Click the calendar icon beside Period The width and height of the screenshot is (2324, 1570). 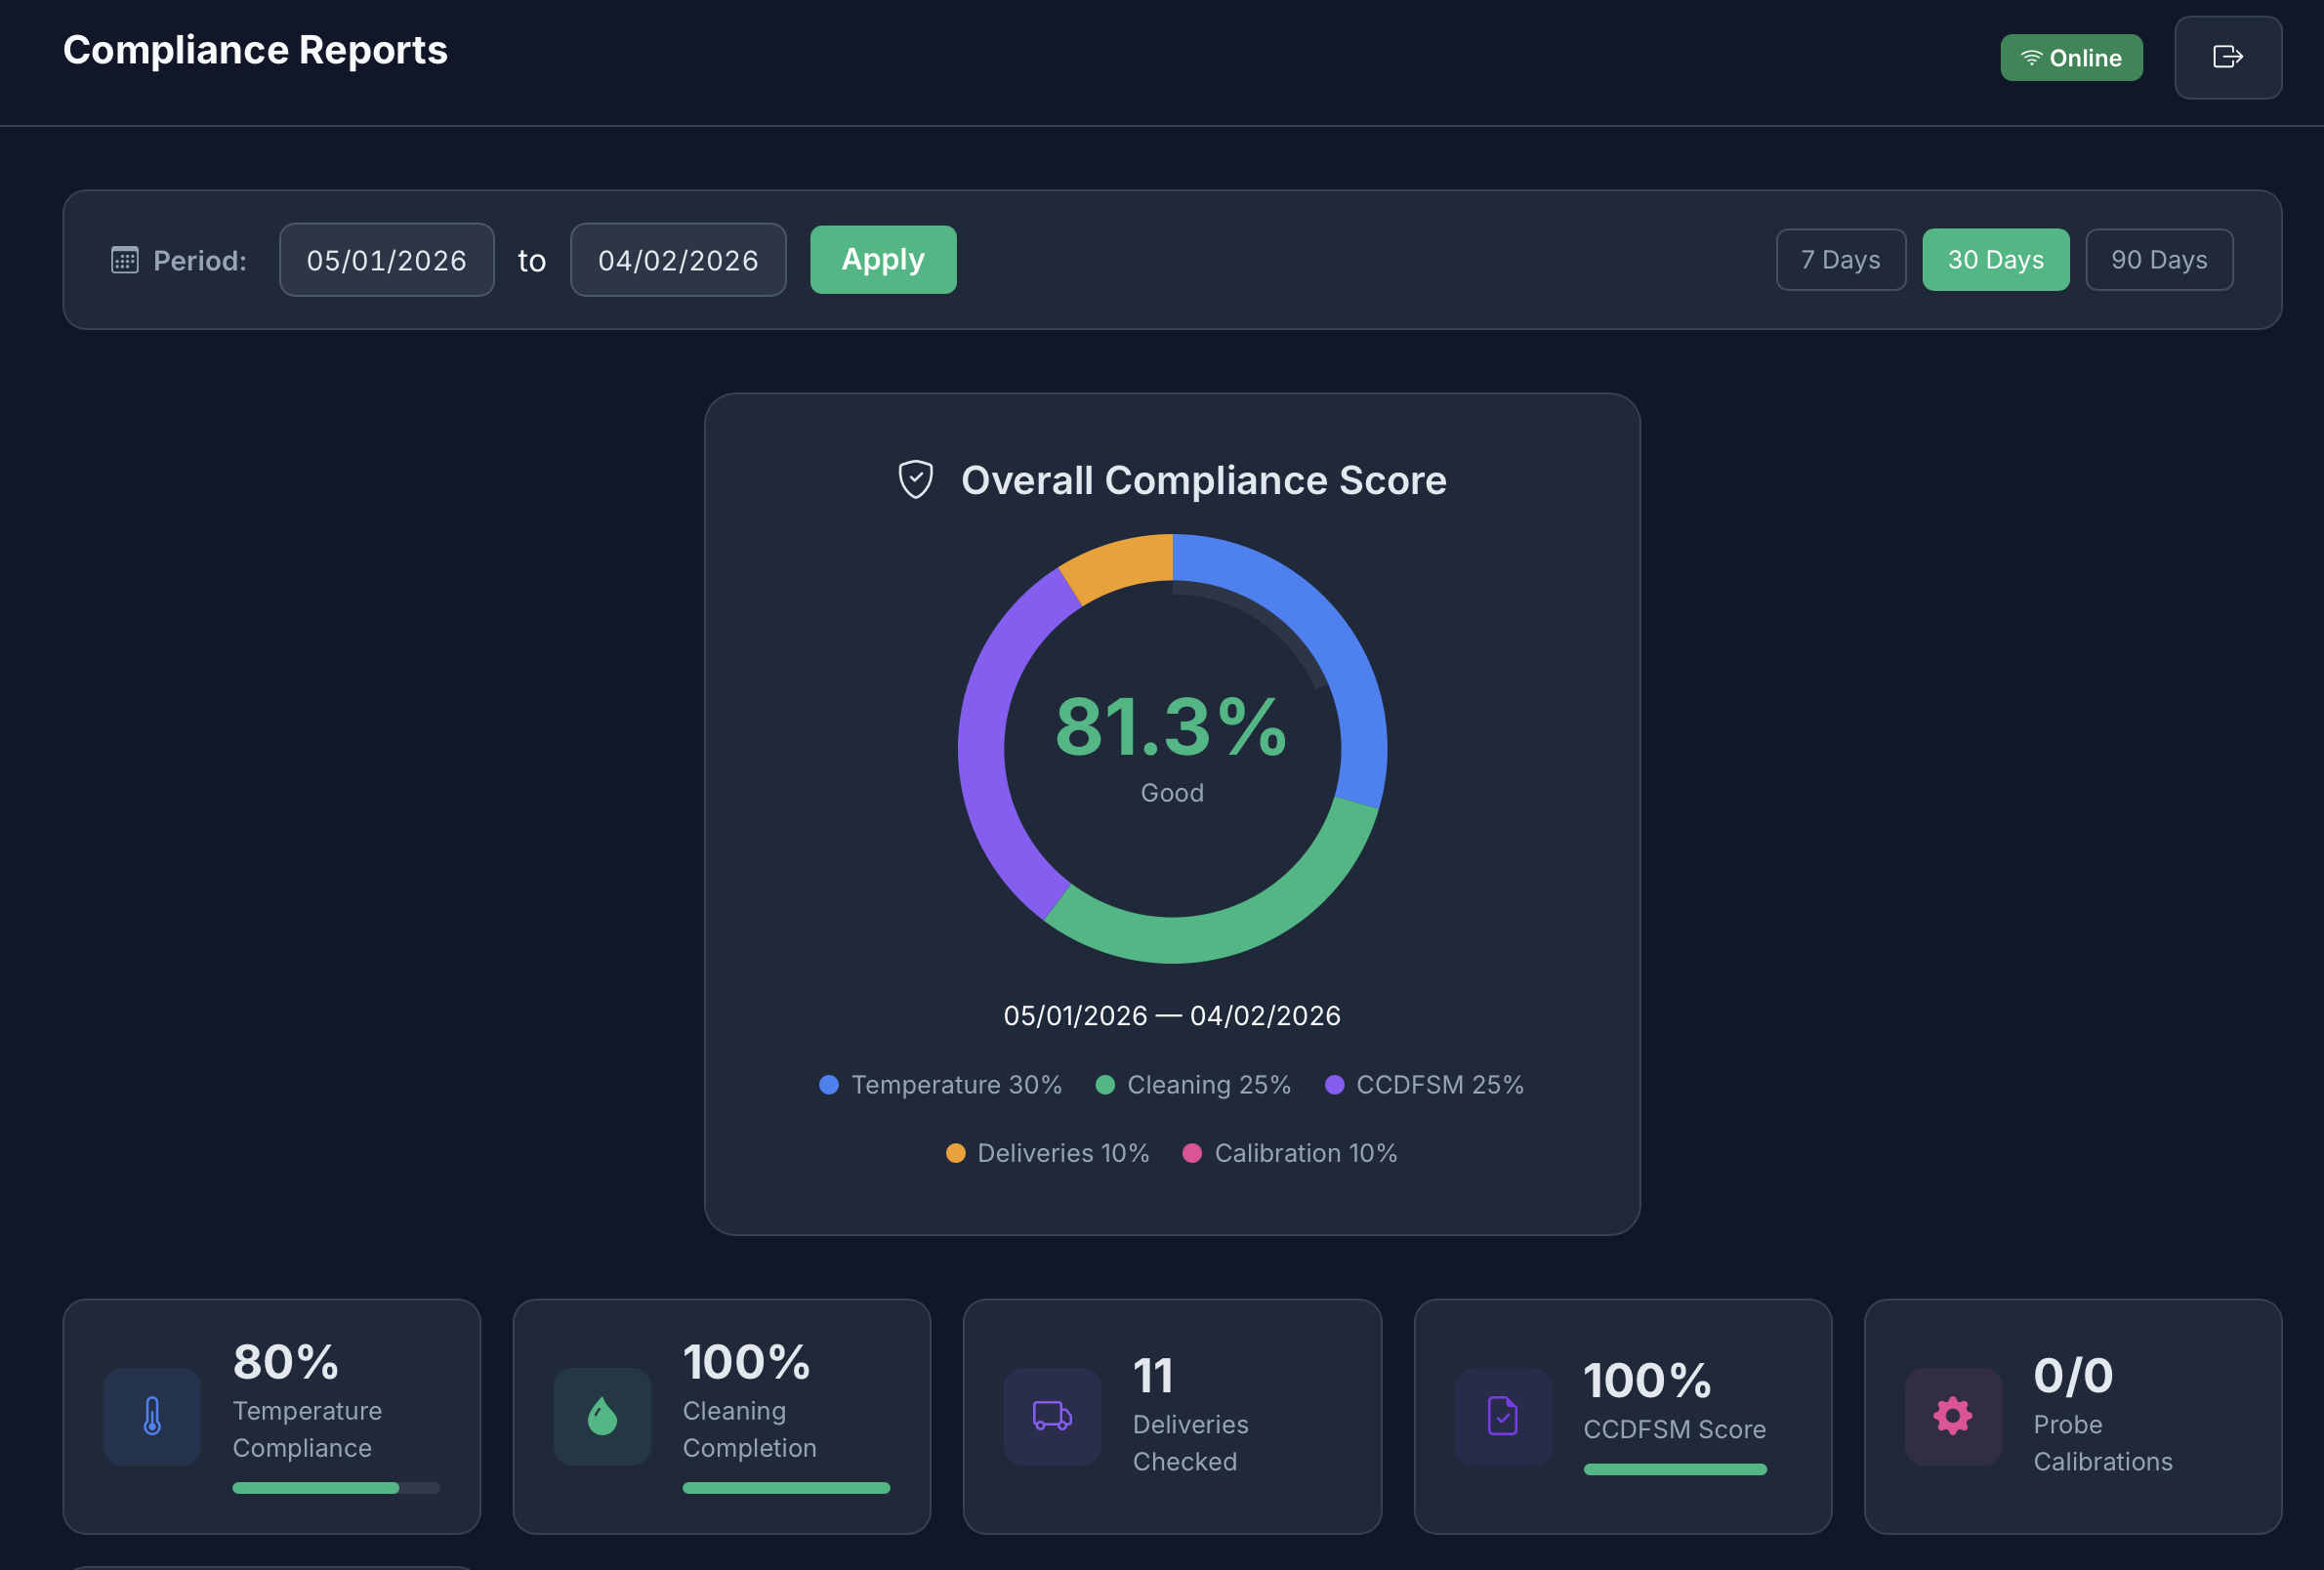[124, 260]
